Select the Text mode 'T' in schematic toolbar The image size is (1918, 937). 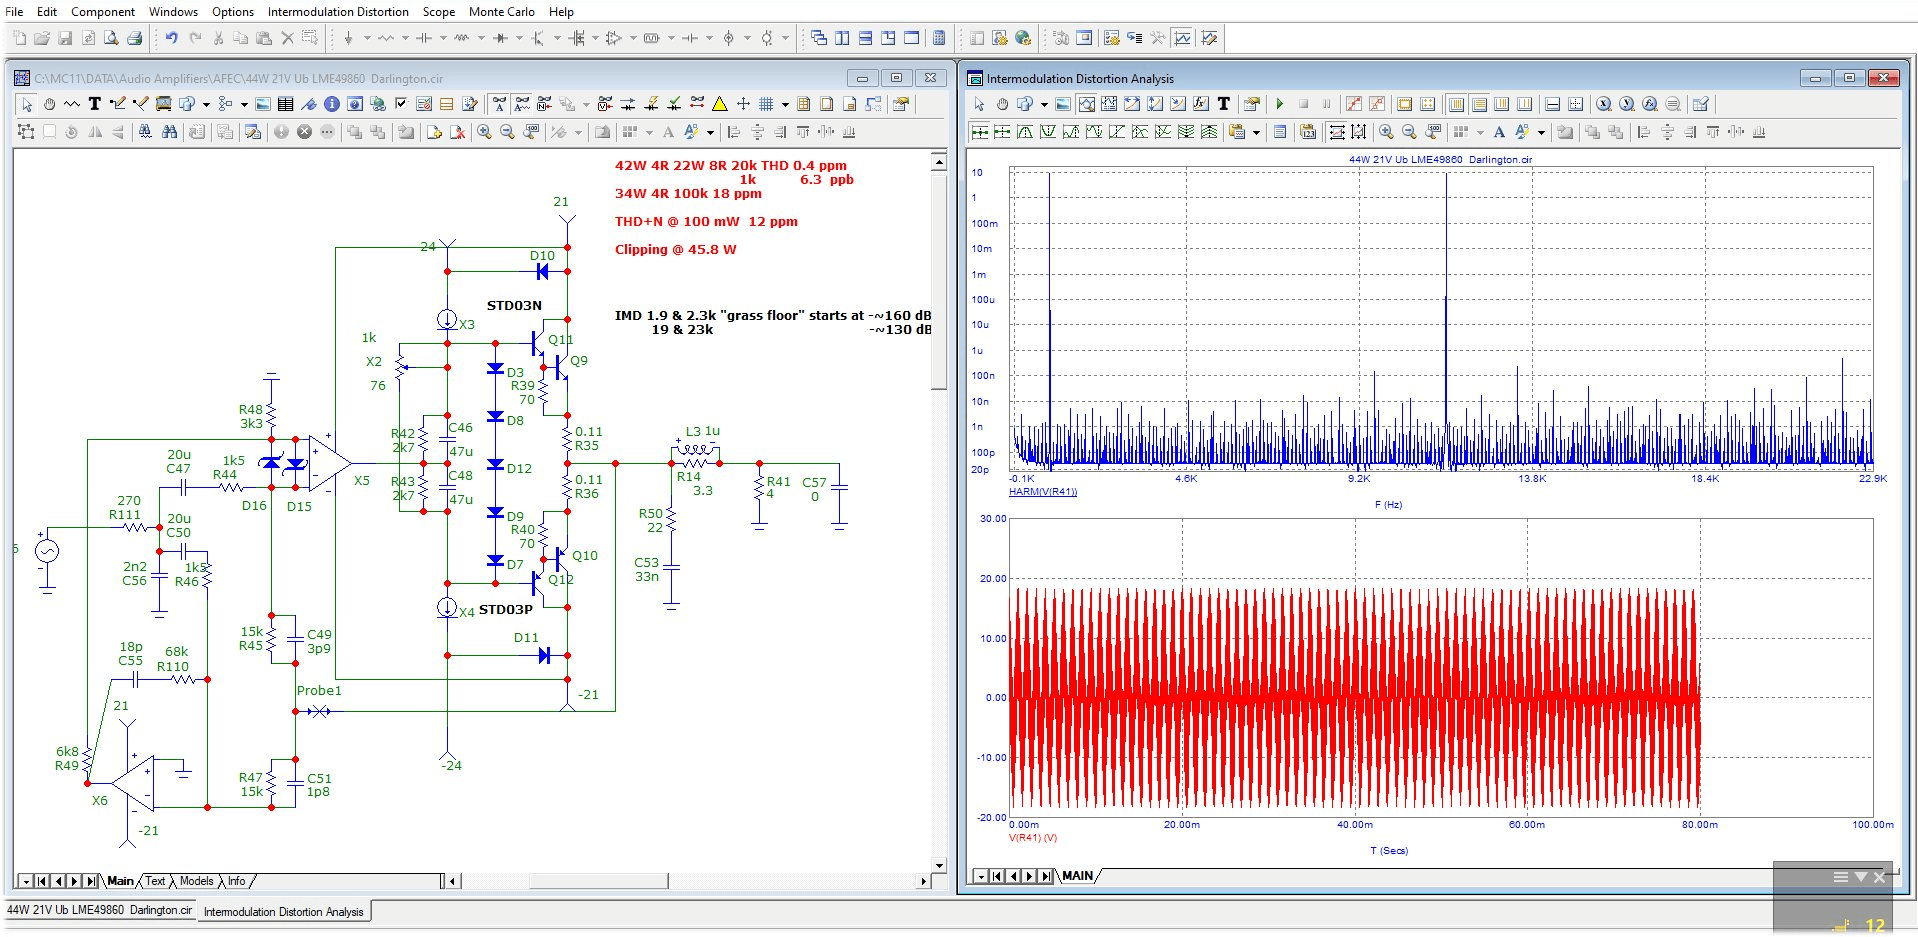click(x=95, y=104)
